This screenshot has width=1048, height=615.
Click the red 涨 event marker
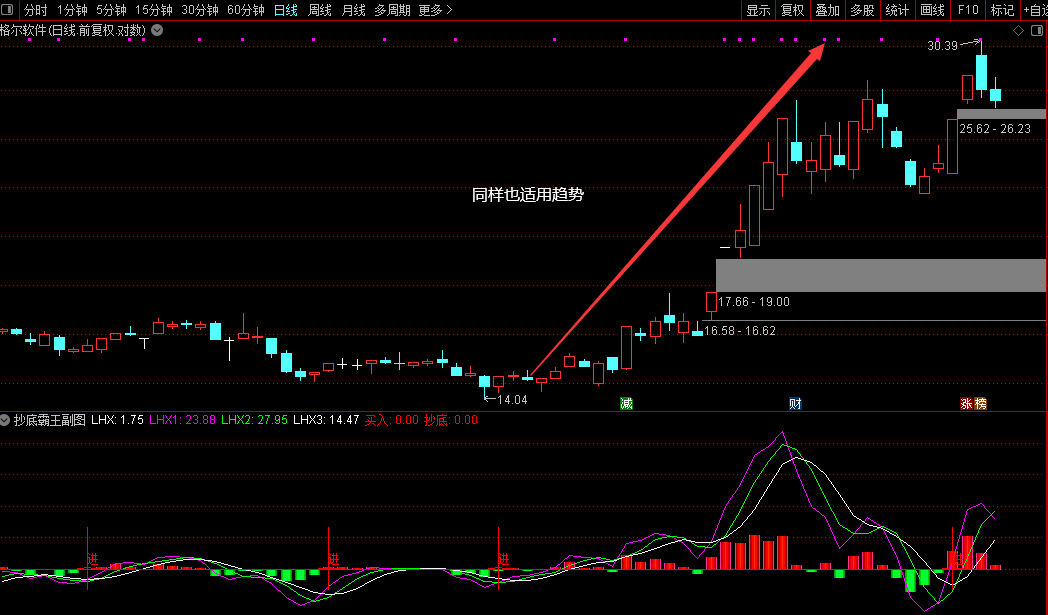[966, 403]
